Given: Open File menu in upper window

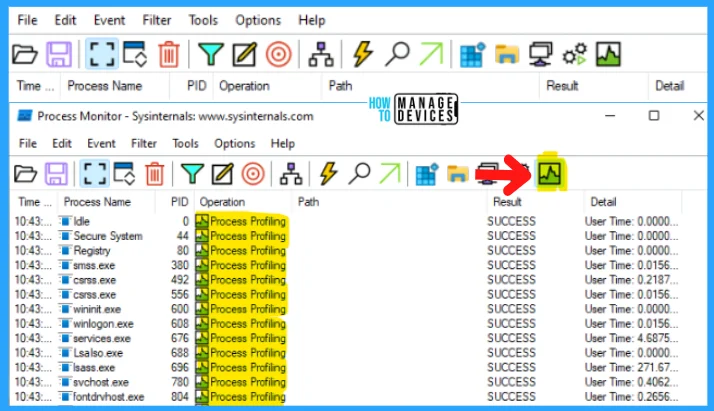Looking at the screenshot, I should tap(27, 20).
